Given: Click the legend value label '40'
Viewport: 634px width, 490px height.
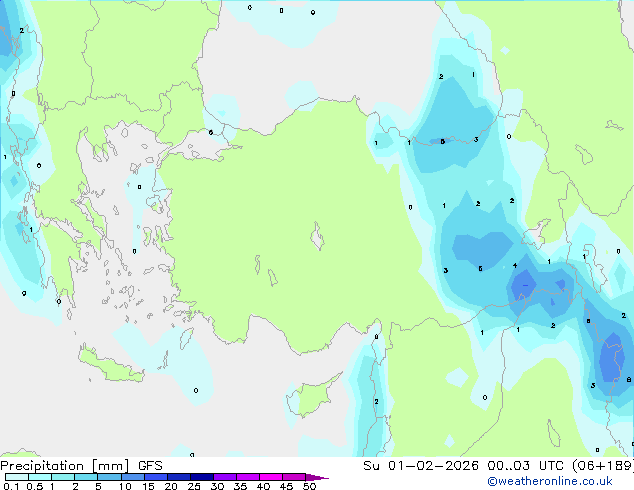Looking at the screenshot, I should 263,486.
